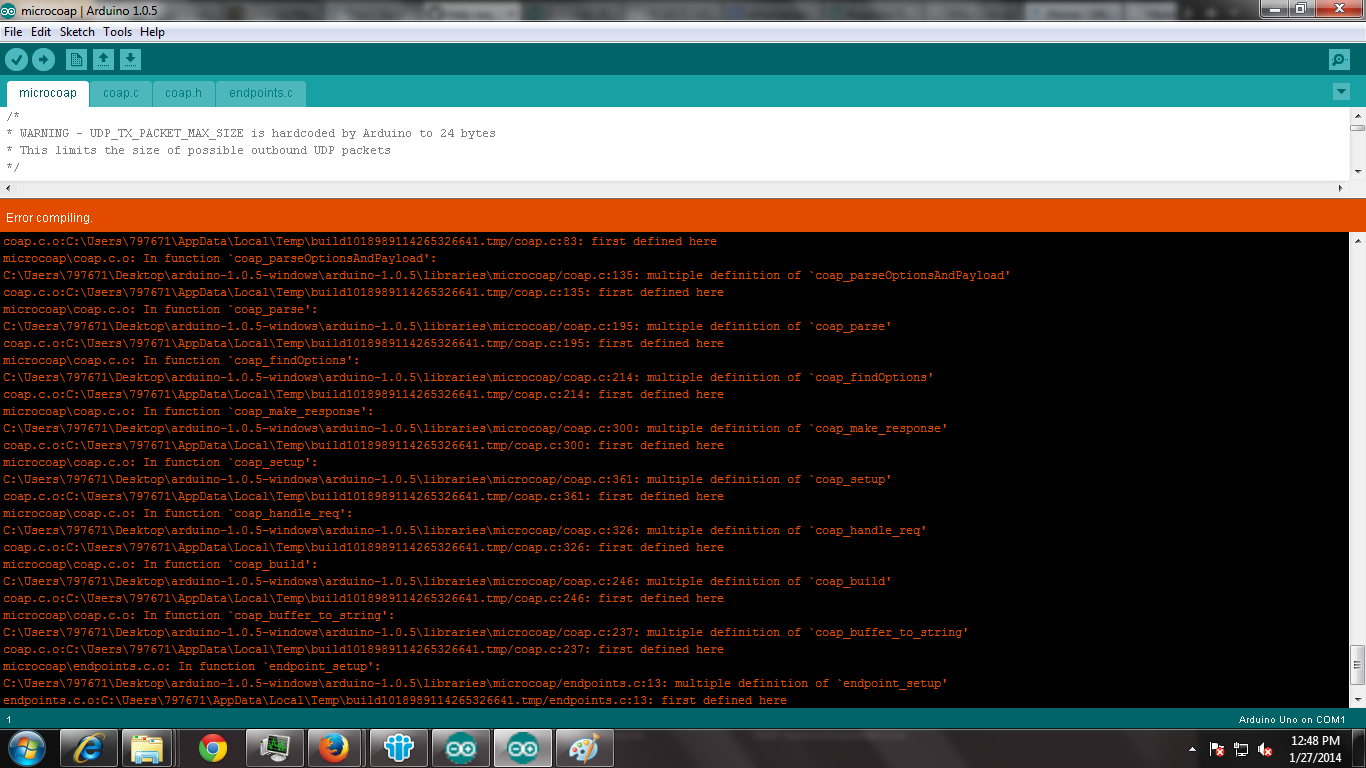Viewport: 1366px width, 768px height.
Task: Click the muted volume tray icon
Action: click(1265, 749)
